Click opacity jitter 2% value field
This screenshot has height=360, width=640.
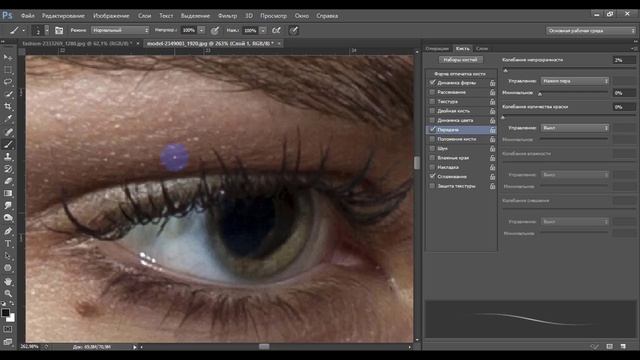click(624, 60)
